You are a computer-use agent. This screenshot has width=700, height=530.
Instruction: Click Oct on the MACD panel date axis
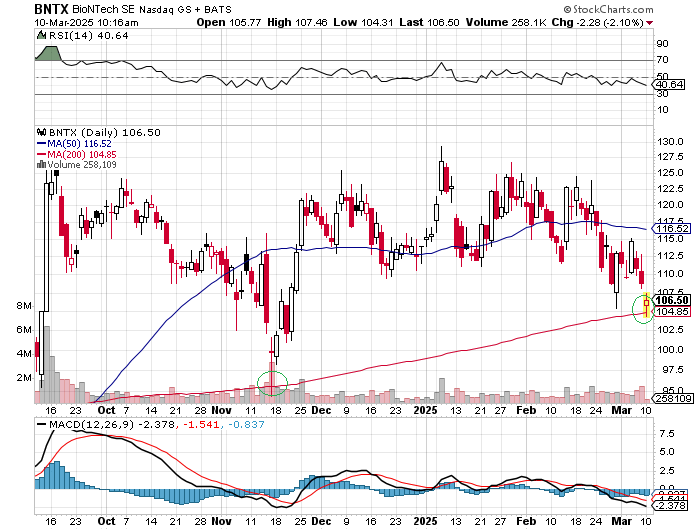106,522
